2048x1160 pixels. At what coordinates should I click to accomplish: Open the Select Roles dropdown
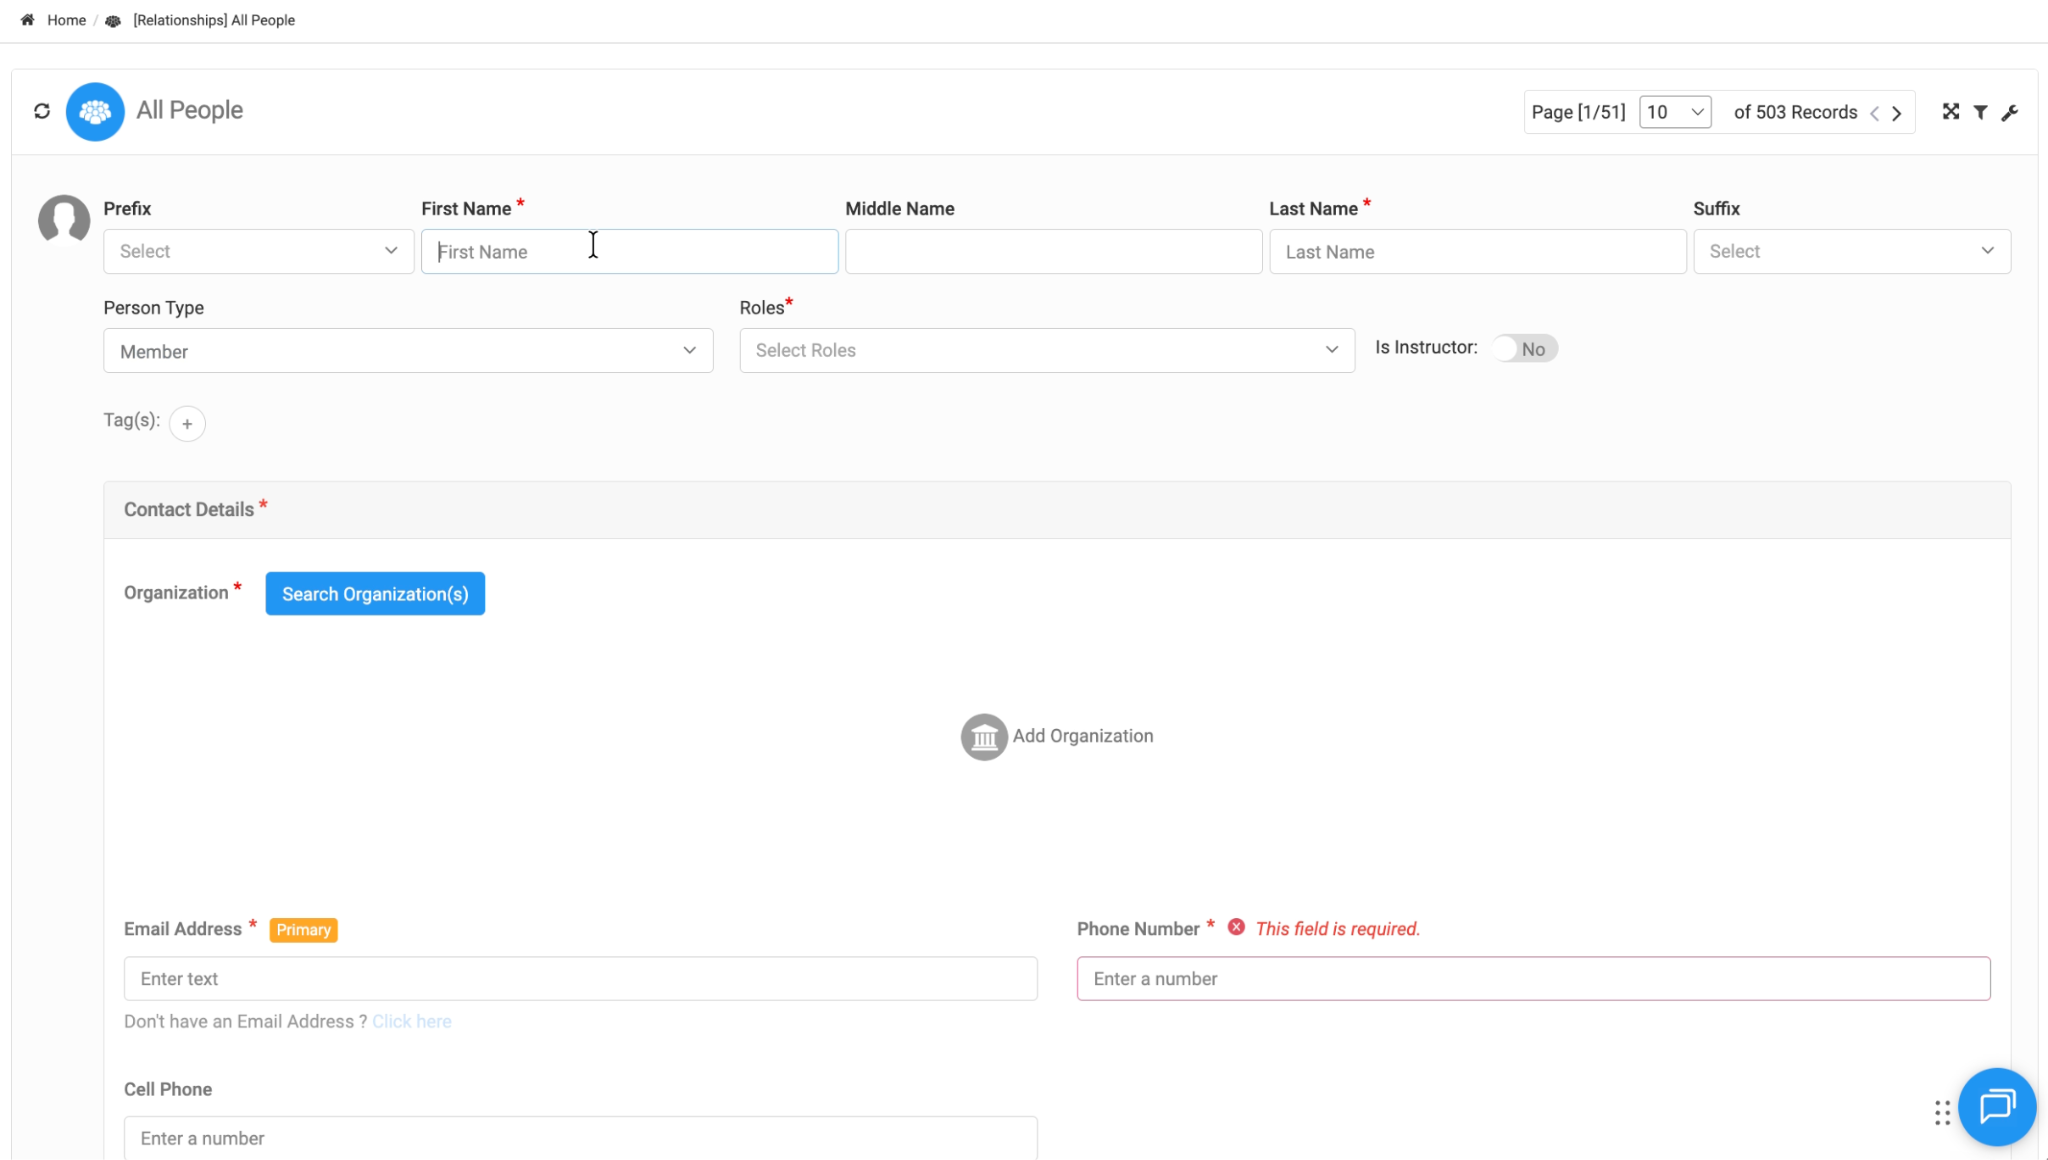click(1046, 350)
